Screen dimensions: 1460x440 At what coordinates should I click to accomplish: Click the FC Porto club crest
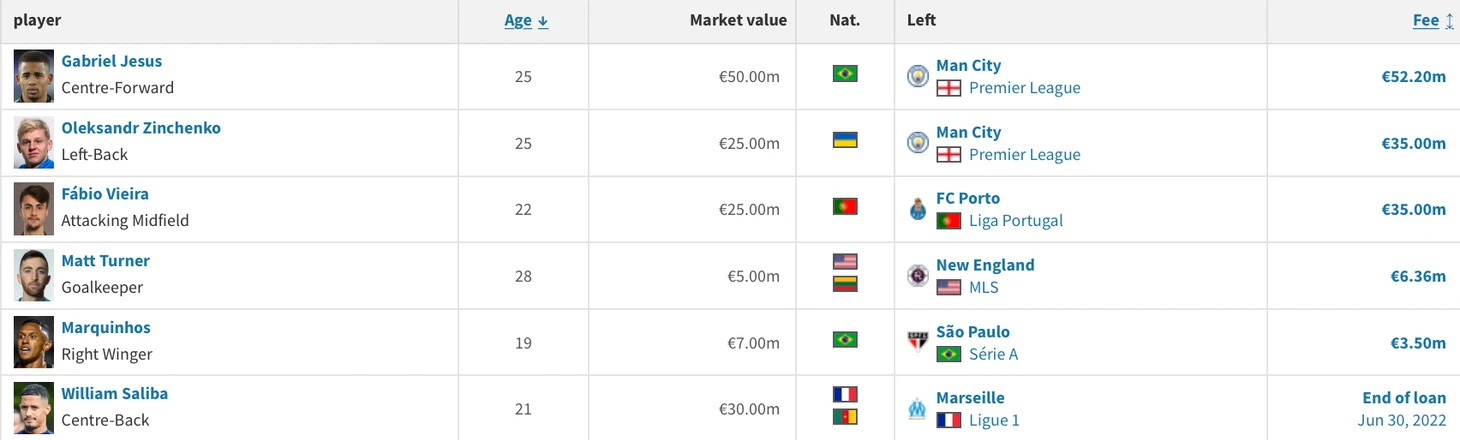pyautogui.click(x=918, y=209)
